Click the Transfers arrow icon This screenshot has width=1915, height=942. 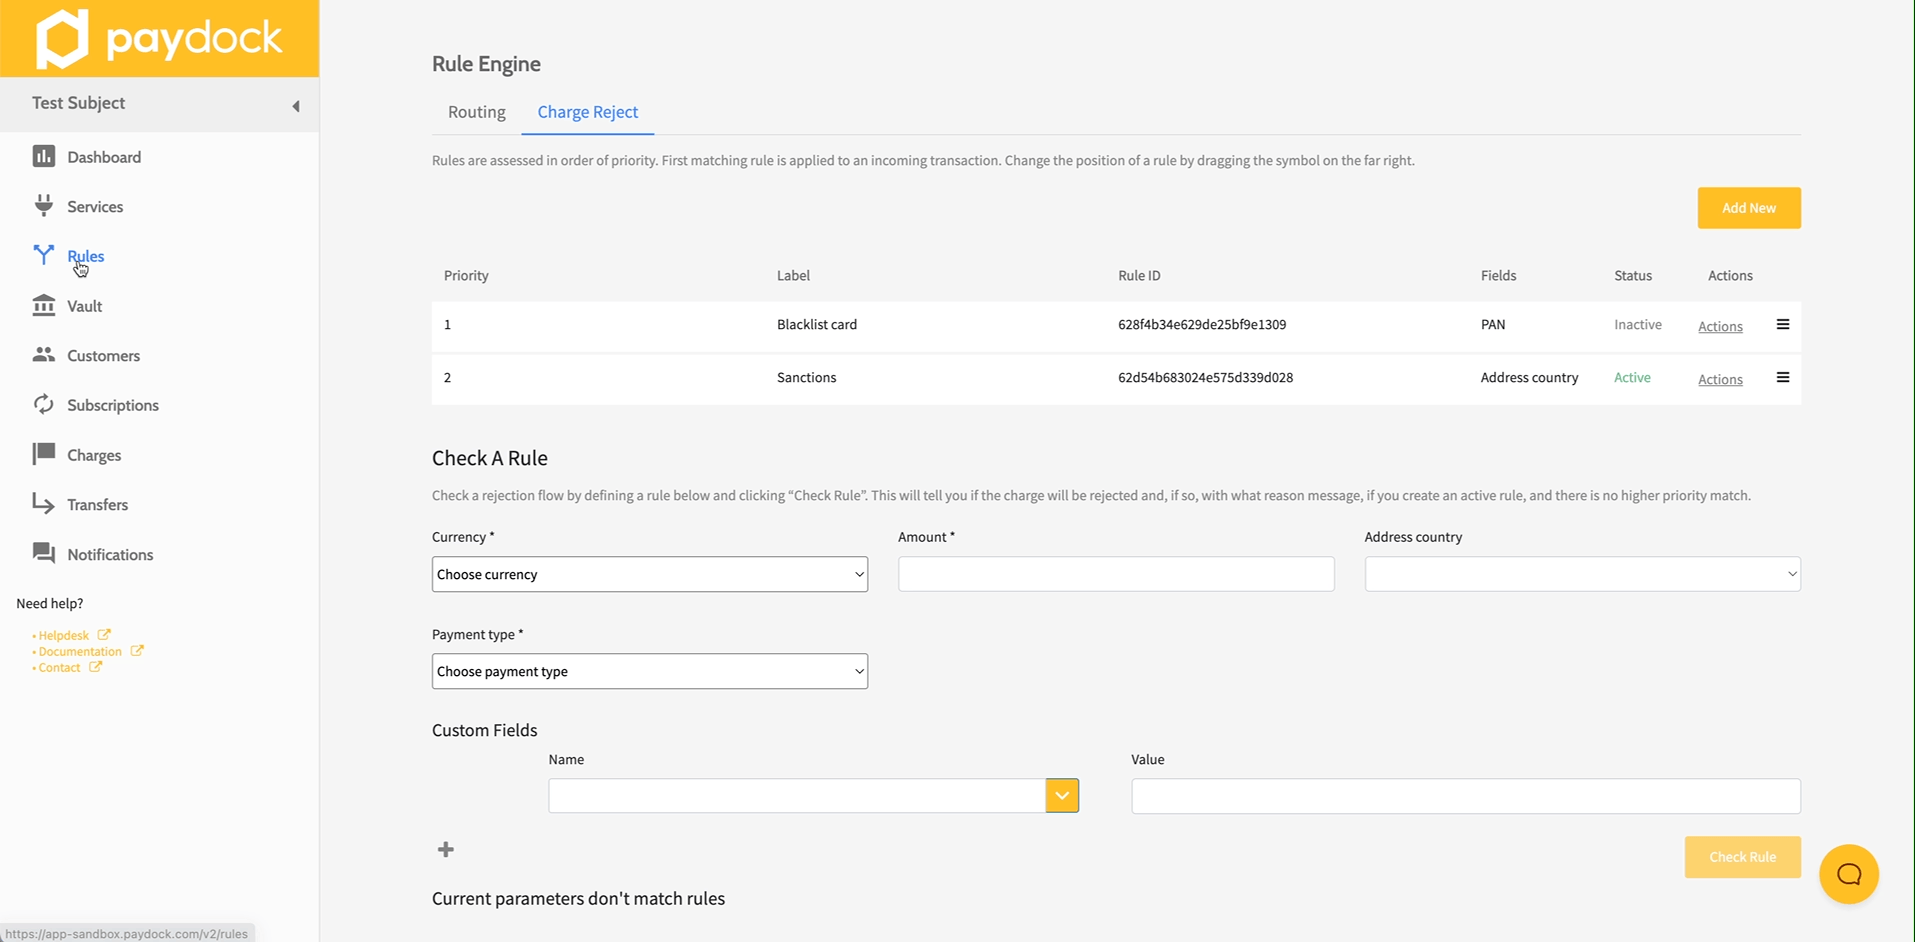point(43,504)
